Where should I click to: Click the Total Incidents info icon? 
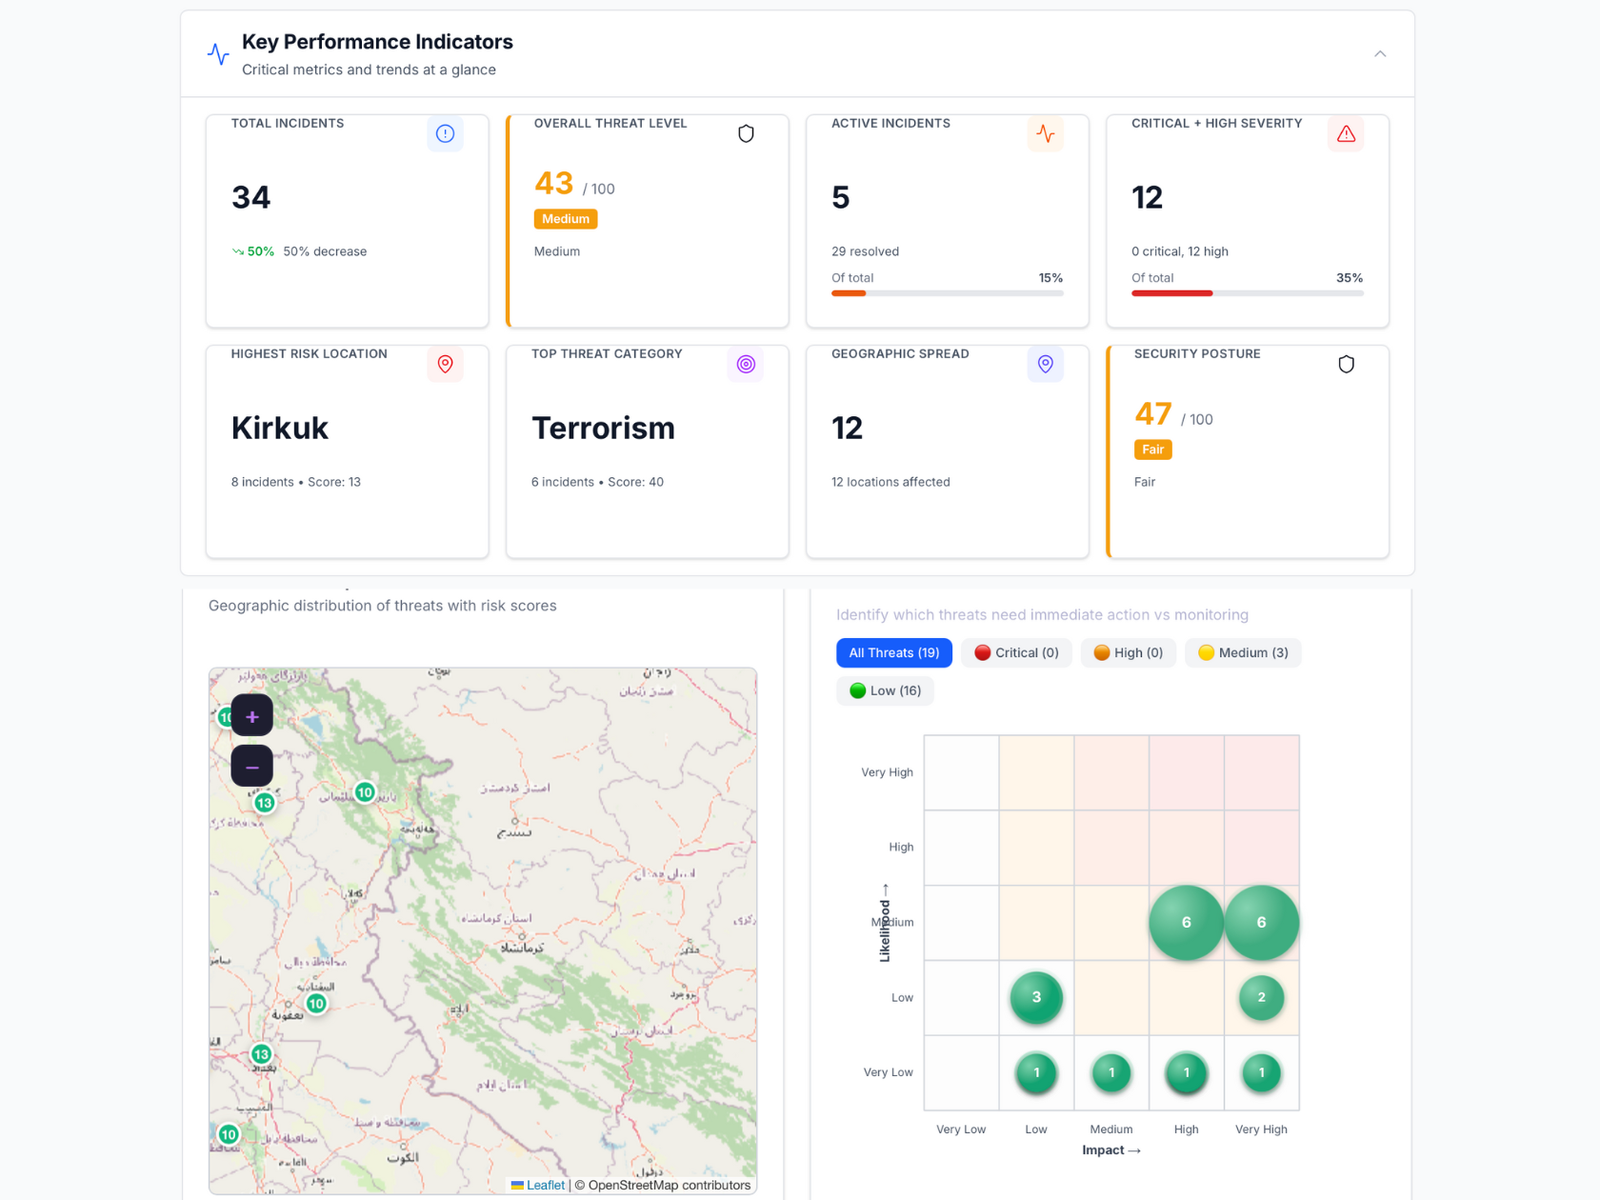[x=445, y=133]
